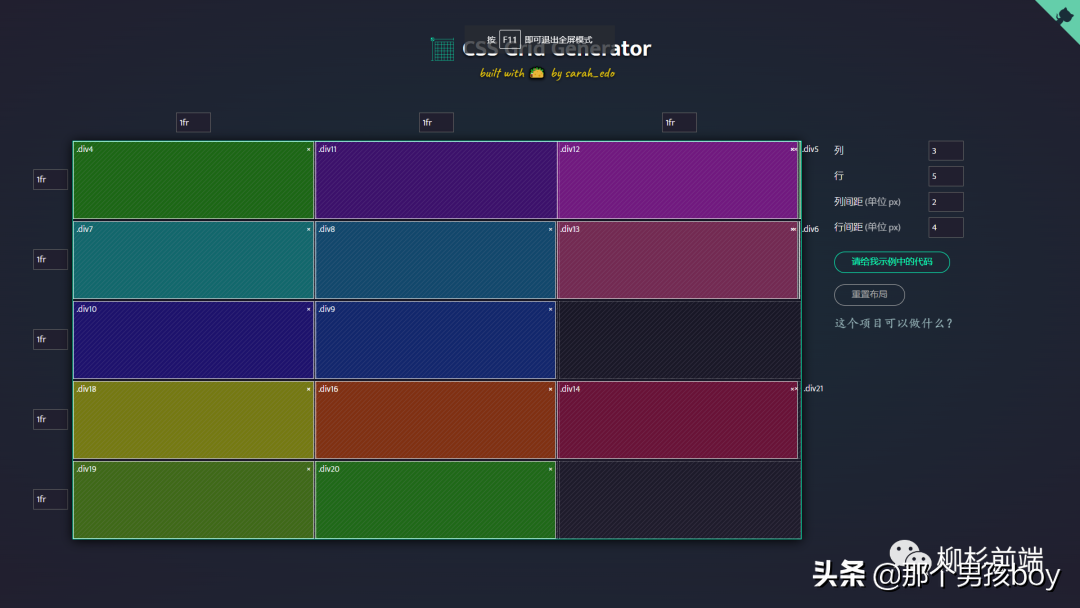Select the magenta div12 cell

[678, 180]
